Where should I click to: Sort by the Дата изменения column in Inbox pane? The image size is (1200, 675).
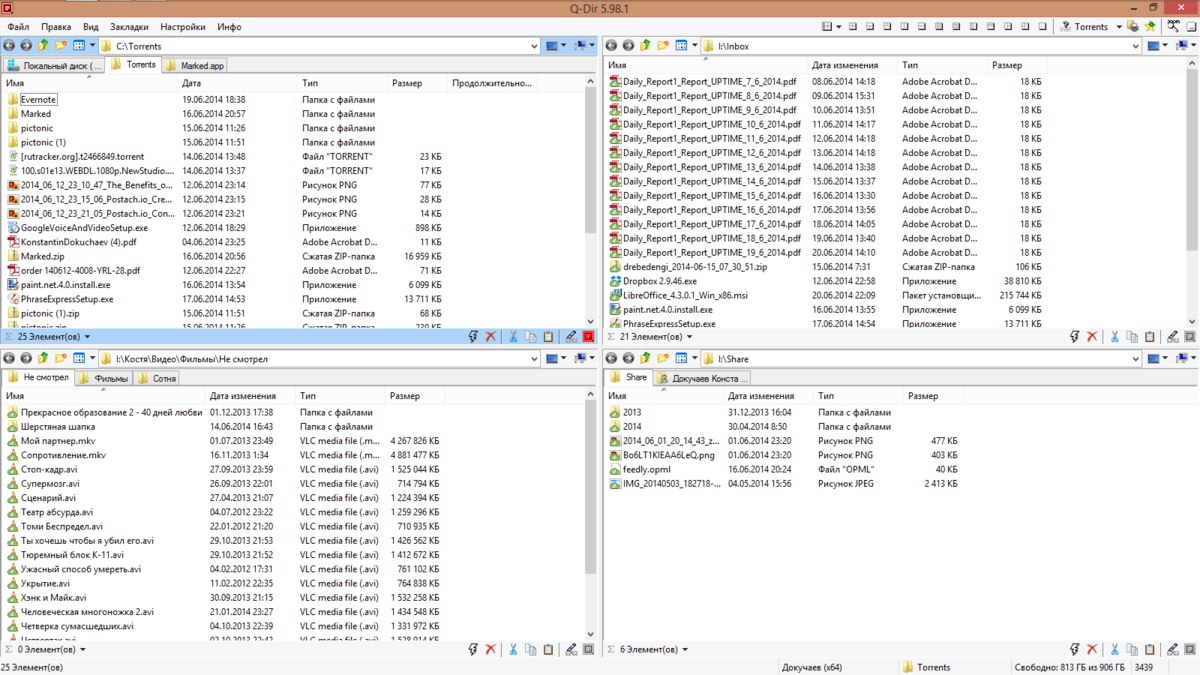(x=845, y=65)
